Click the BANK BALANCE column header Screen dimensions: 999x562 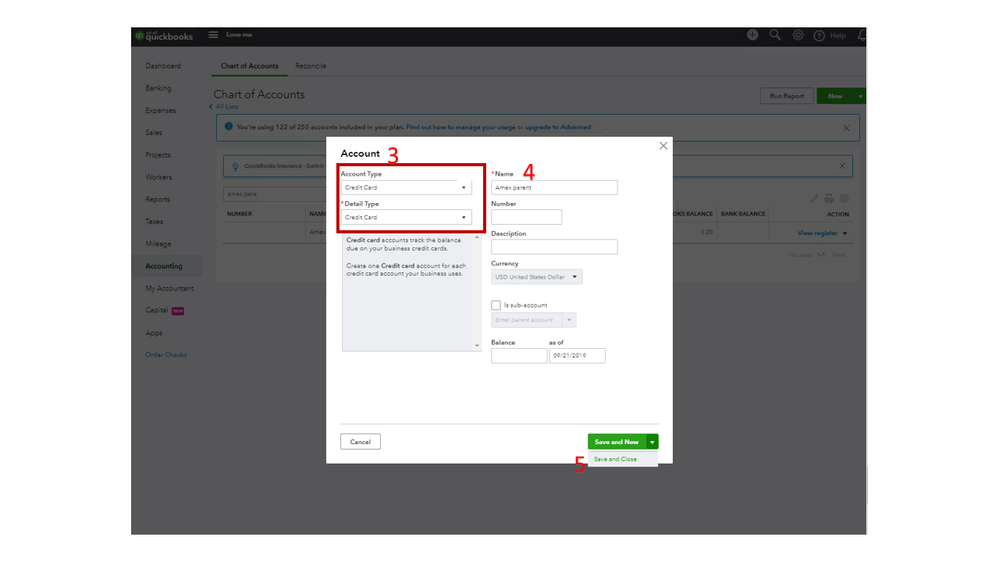pyautogui.click(x=743, y=214)
